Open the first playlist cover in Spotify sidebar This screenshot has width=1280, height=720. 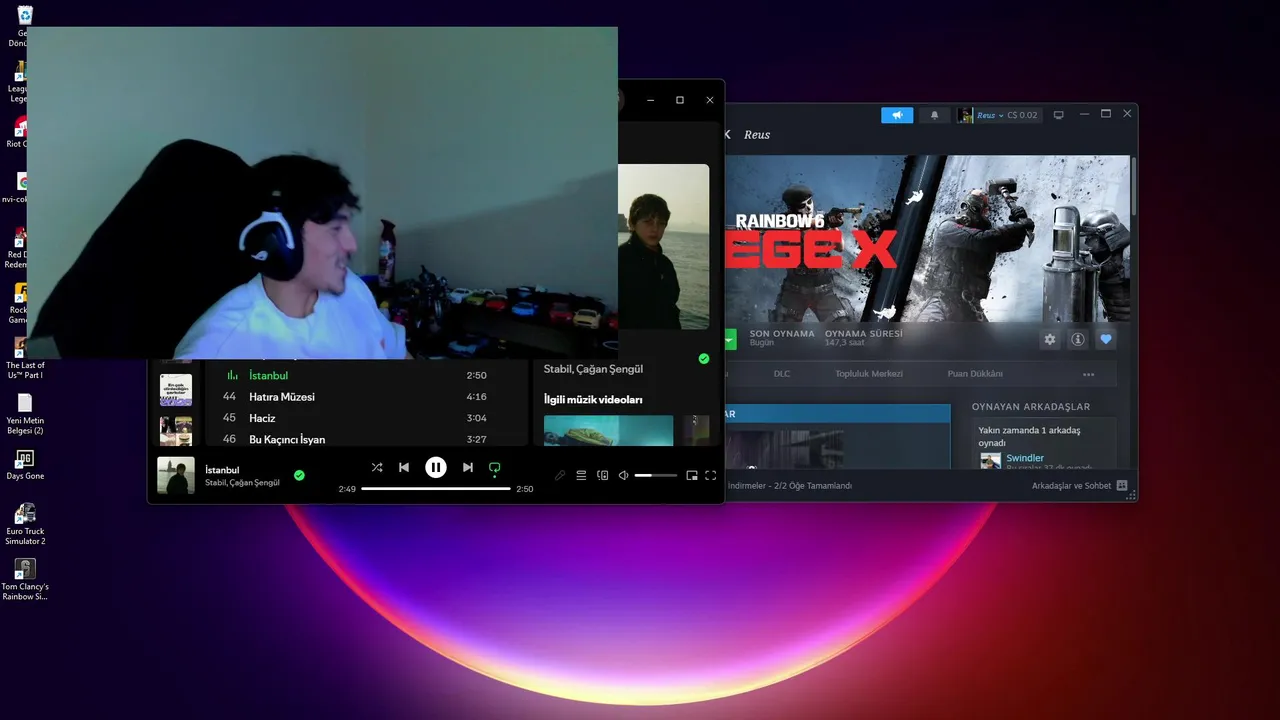[176, 390]
